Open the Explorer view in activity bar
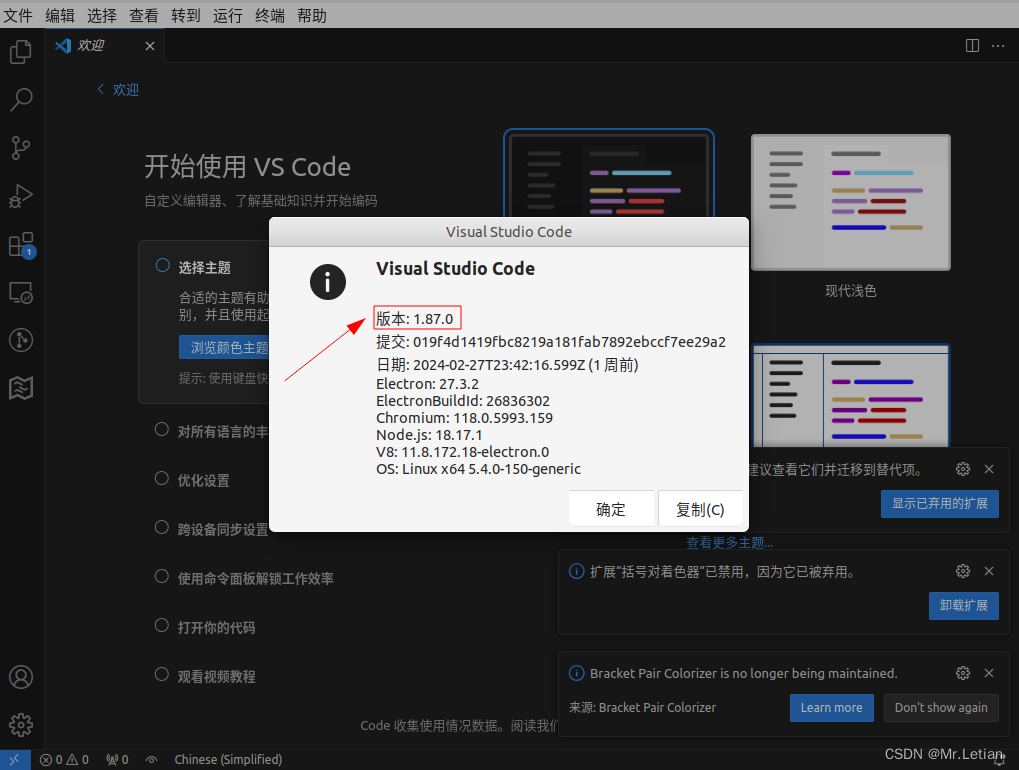1019x770 pixels. tap(21, 52)
